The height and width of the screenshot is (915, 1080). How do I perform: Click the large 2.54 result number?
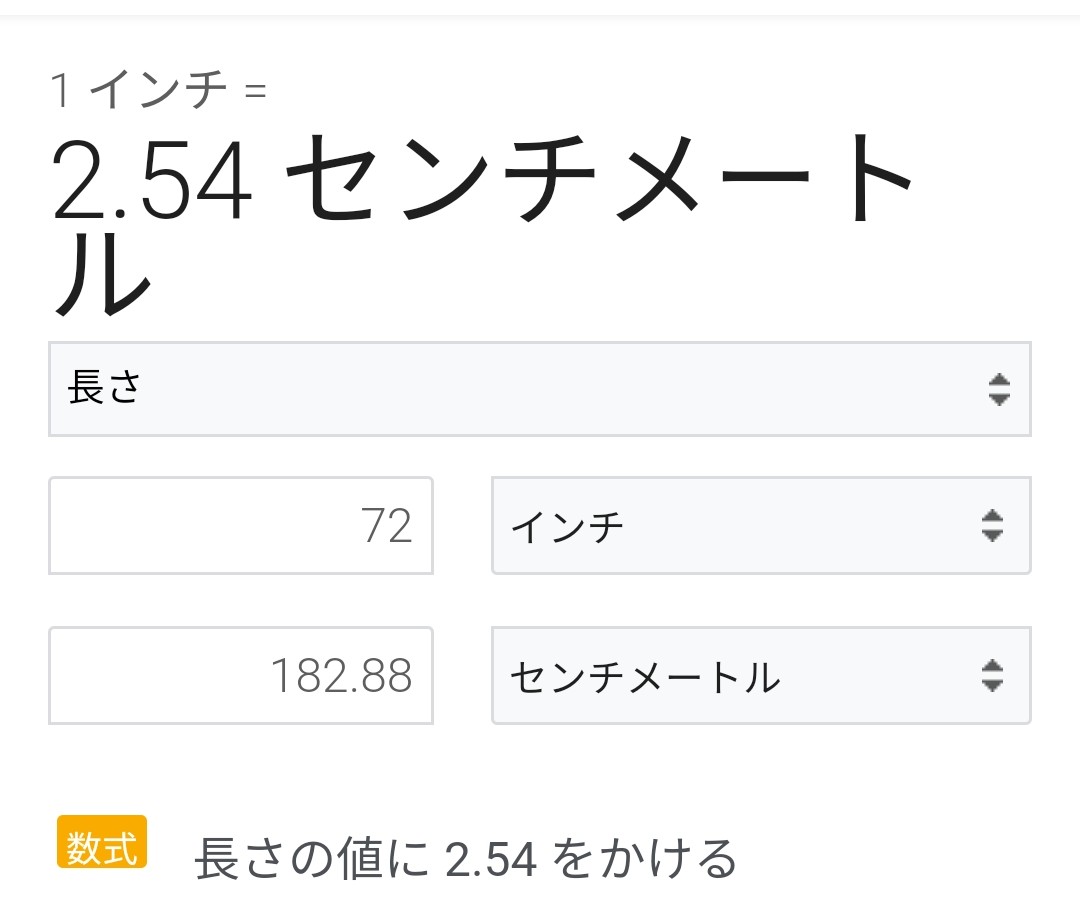point(152,182)
